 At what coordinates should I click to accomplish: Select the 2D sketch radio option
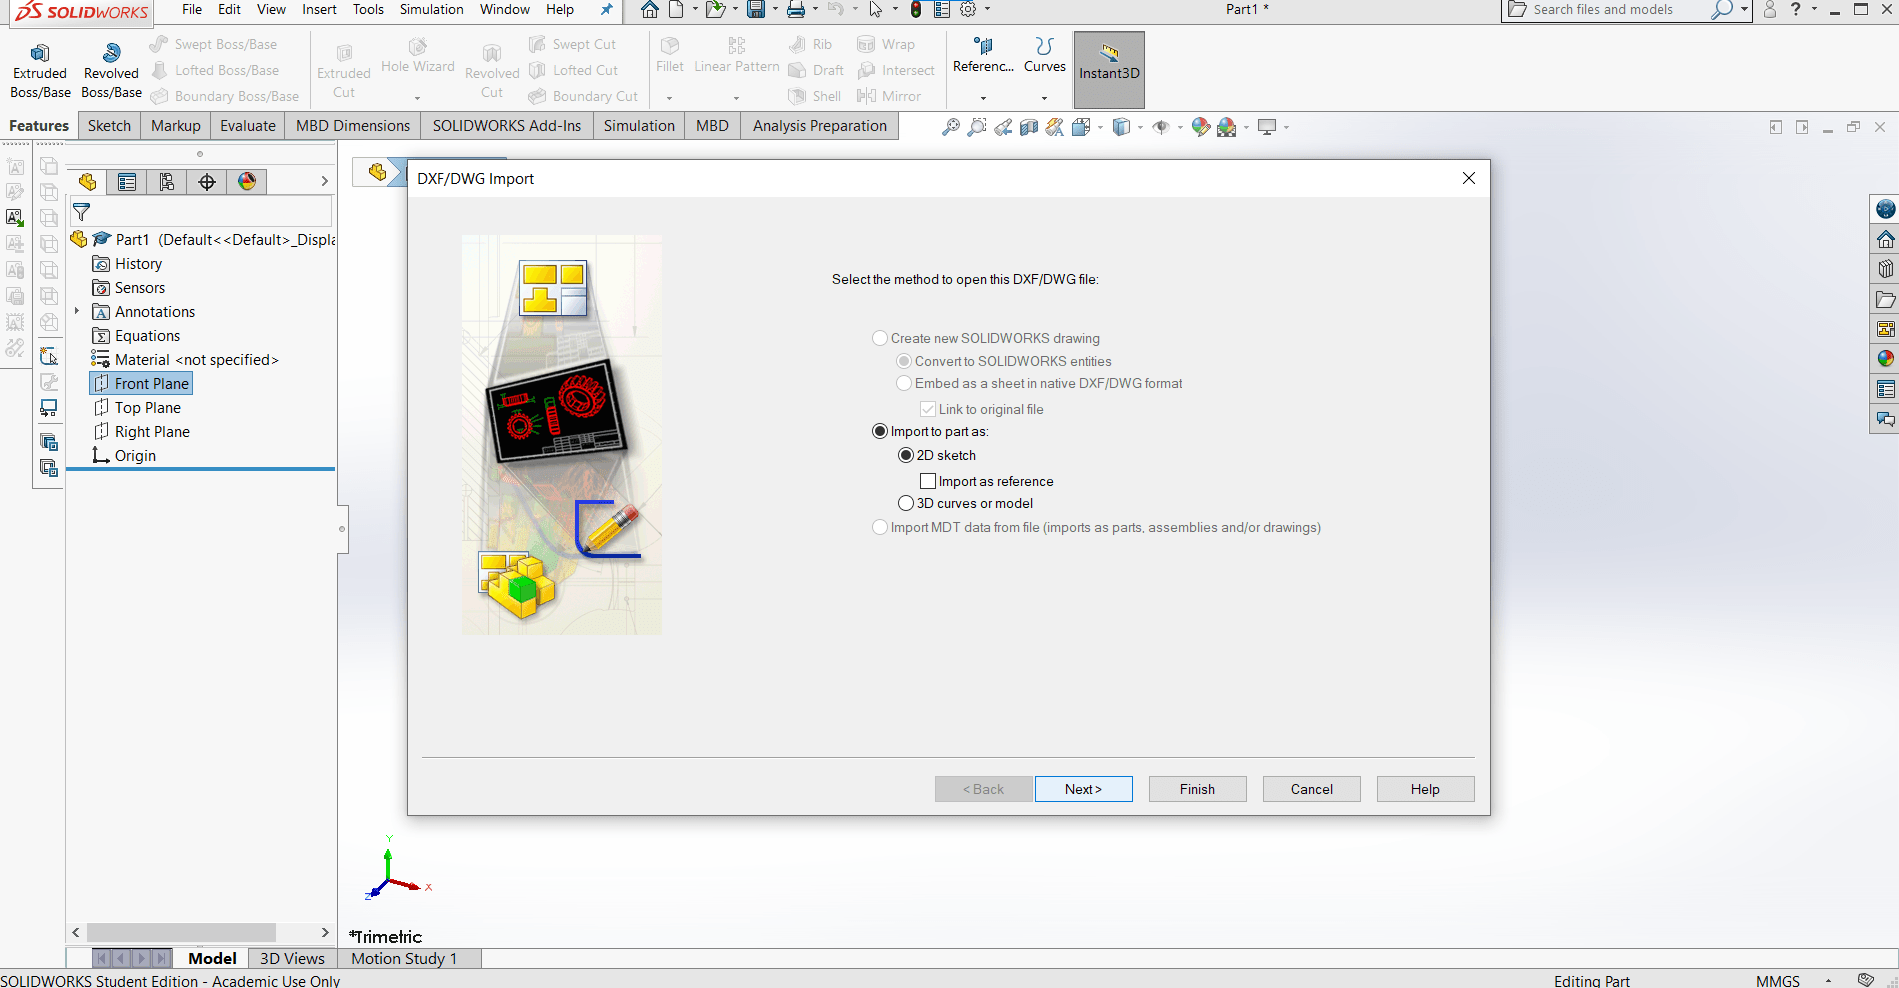click(x=906, y=455)
